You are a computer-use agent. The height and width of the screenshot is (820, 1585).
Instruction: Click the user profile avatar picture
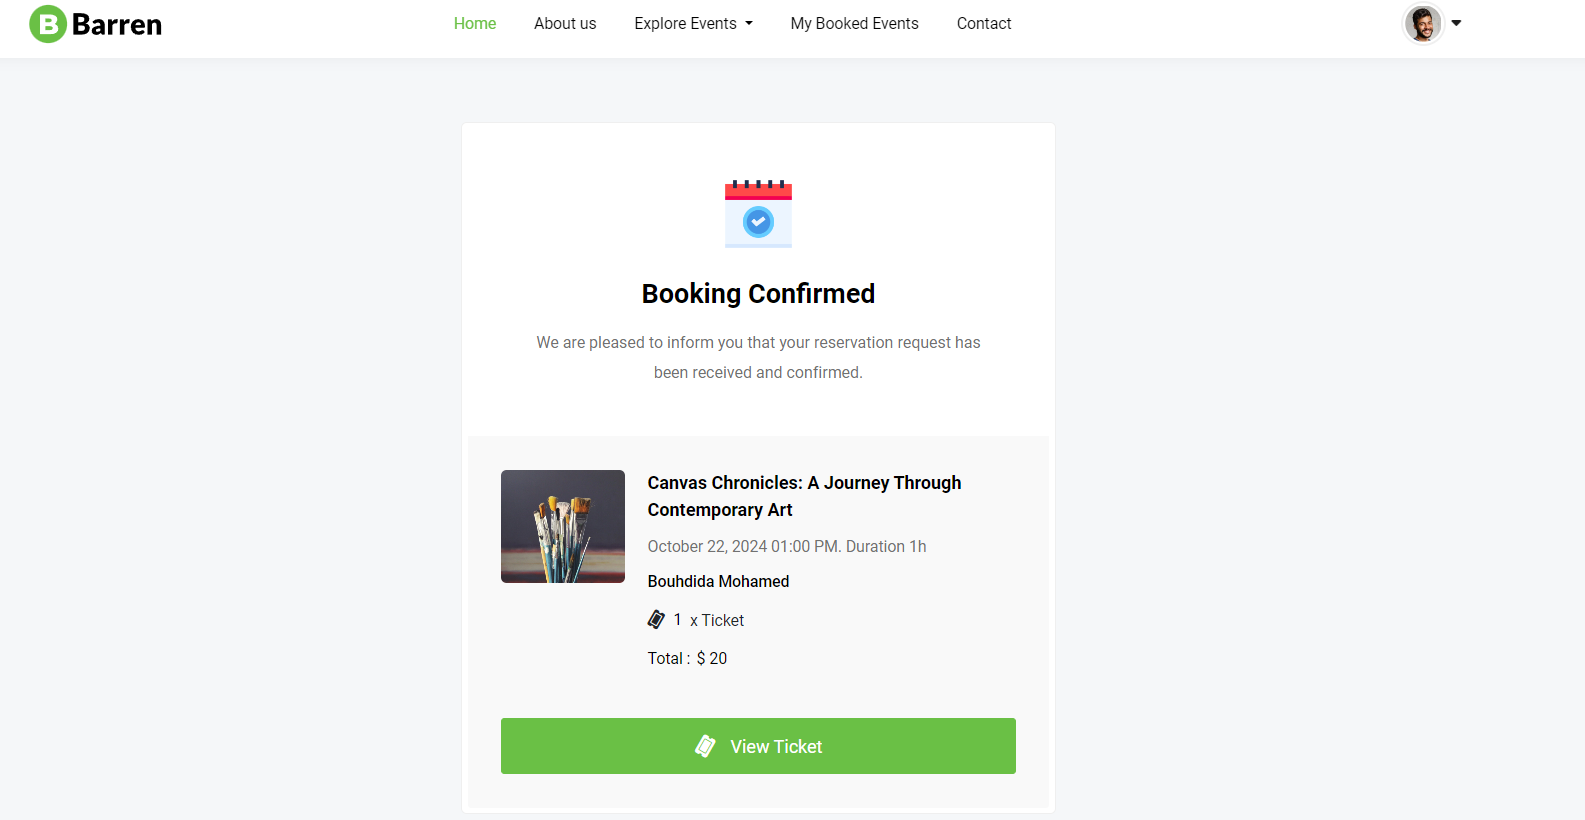(x=1422, y=24)
